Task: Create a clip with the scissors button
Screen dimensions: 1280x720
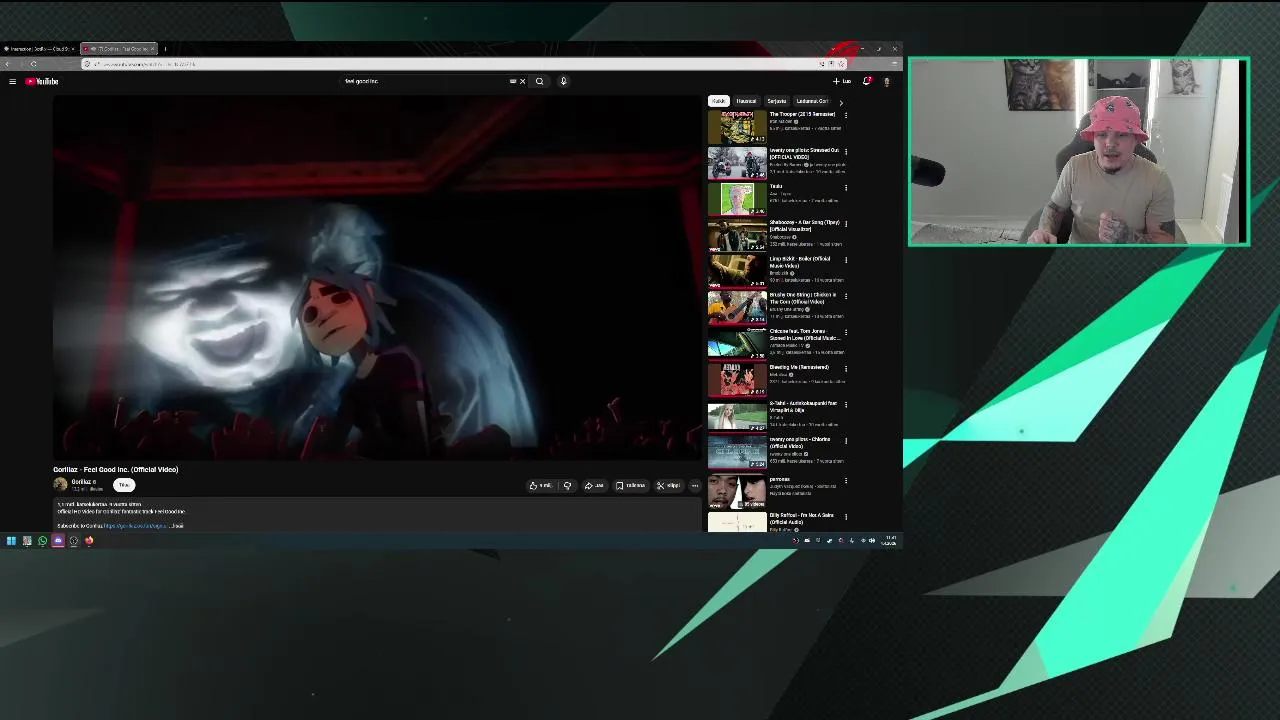Action: 668,486
